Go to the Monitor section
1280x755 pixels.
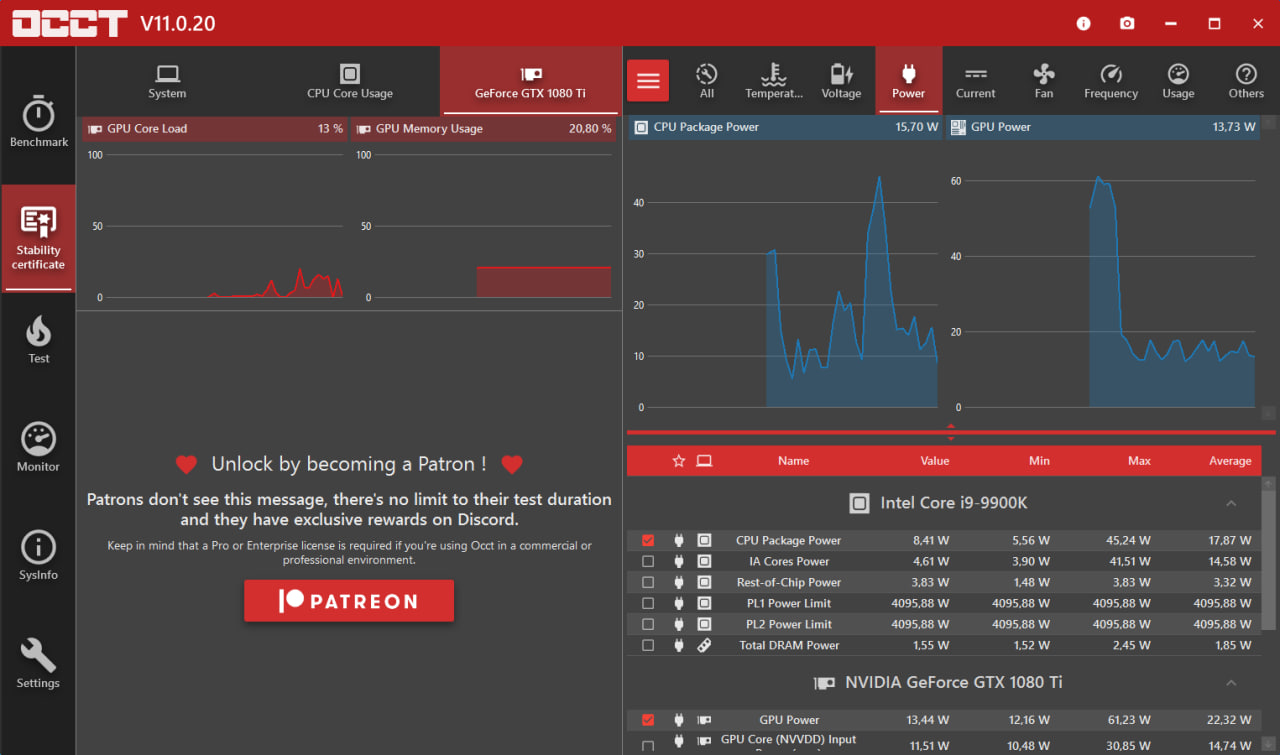[x=39, y=446]
